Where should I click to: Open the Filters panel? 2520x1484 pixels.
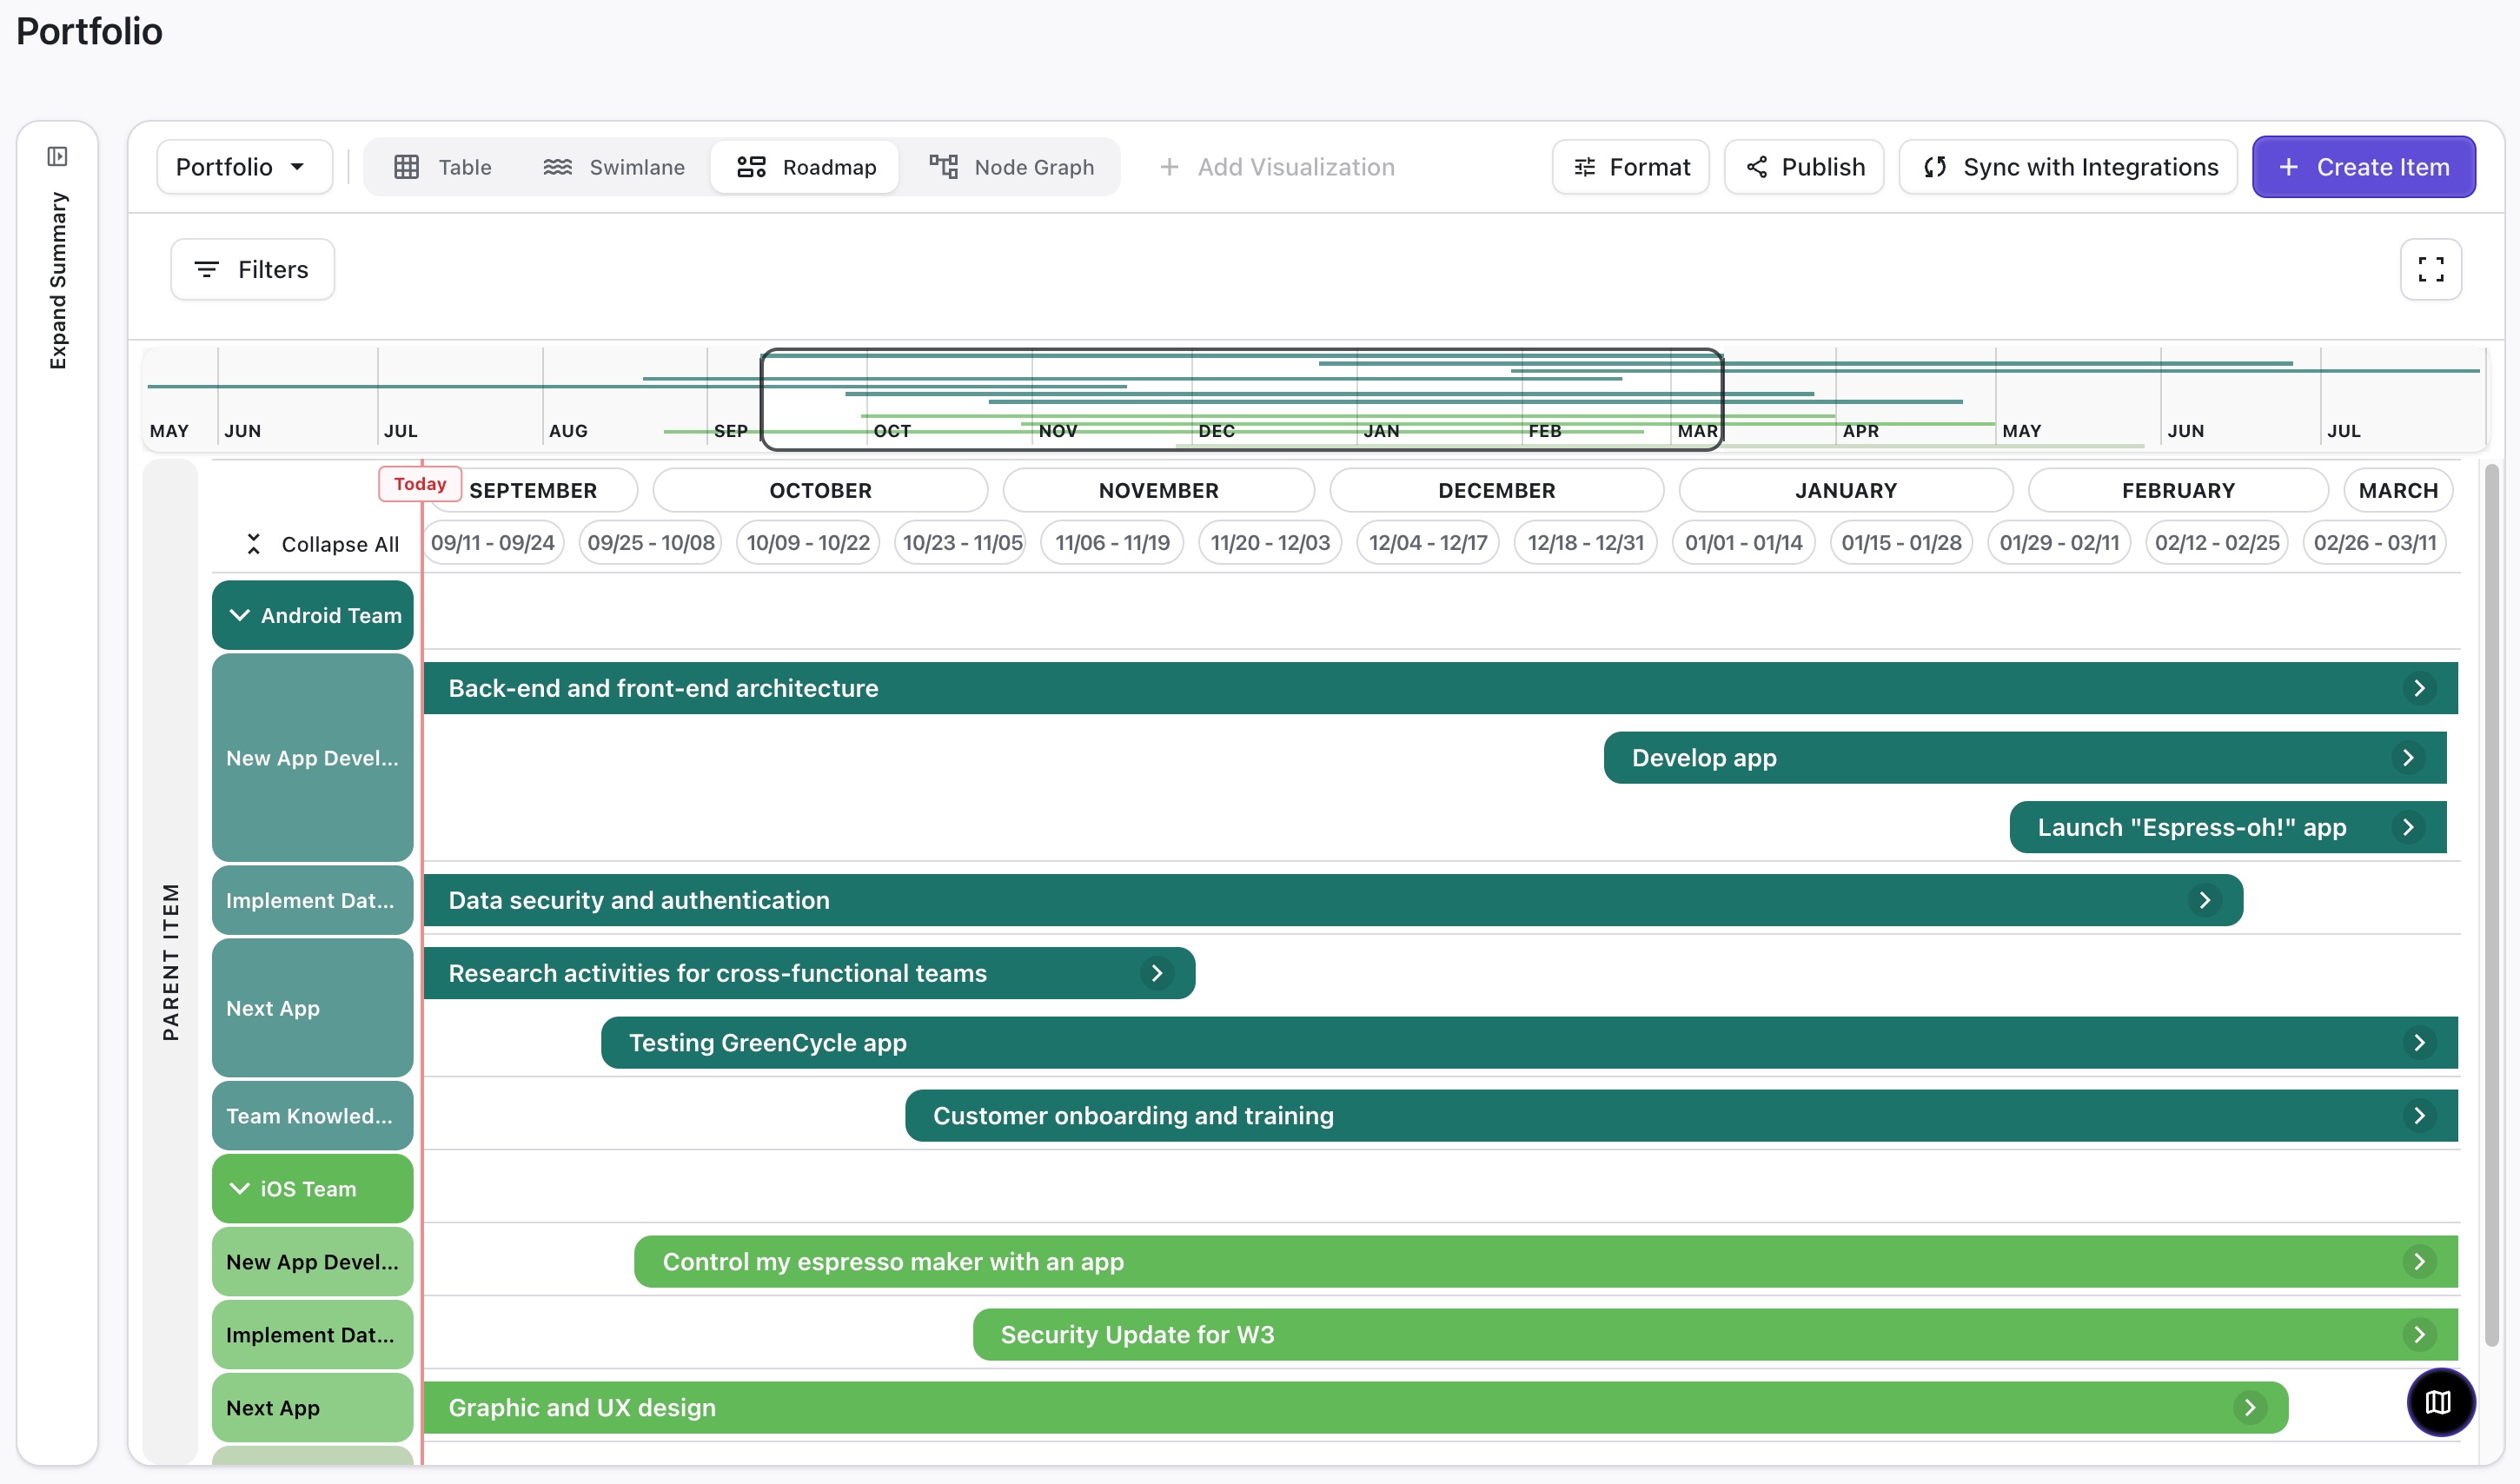253,269
